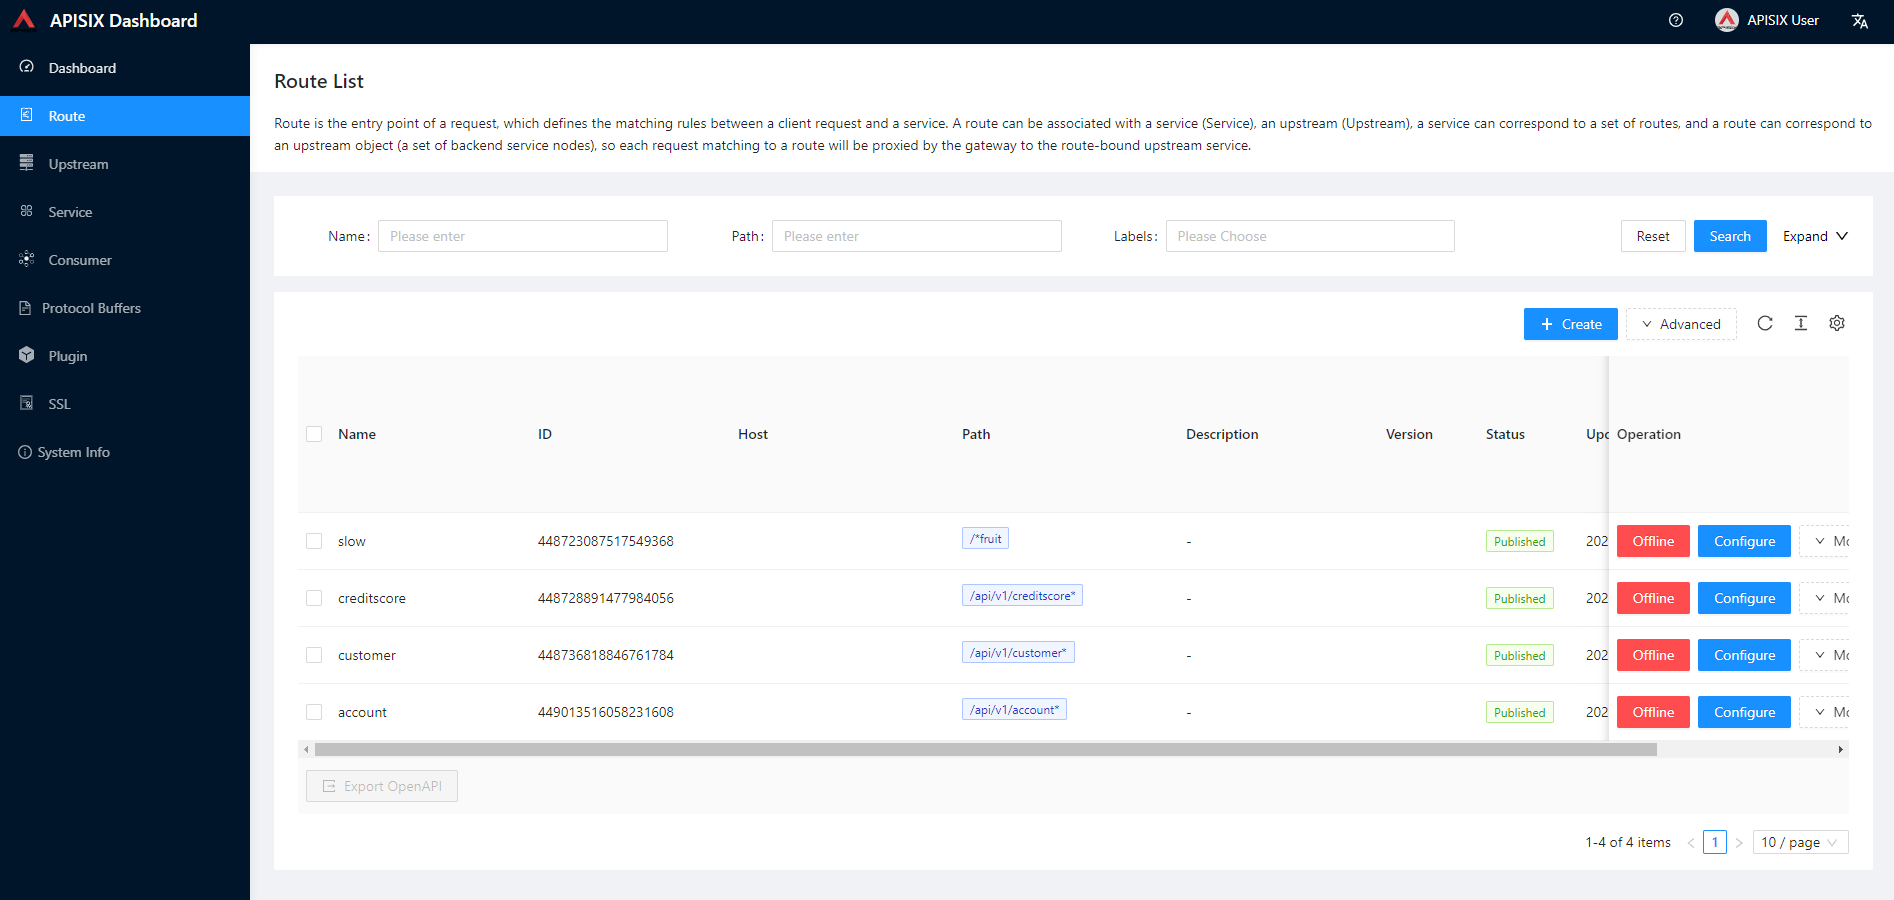
Task: Navigate to Protocol Buffers
Action: pyautogui.click(x=91, y=307)
